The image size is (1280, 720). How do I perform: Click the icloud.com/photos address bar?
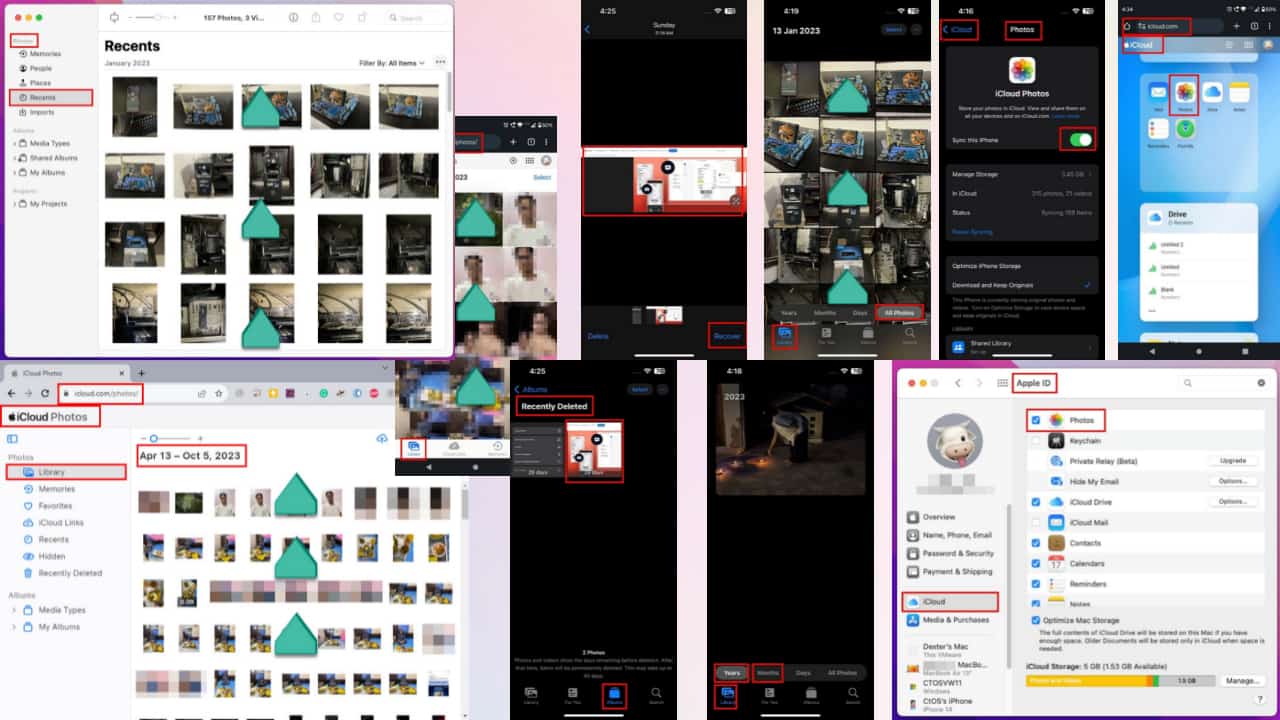(x=100, y=394)
